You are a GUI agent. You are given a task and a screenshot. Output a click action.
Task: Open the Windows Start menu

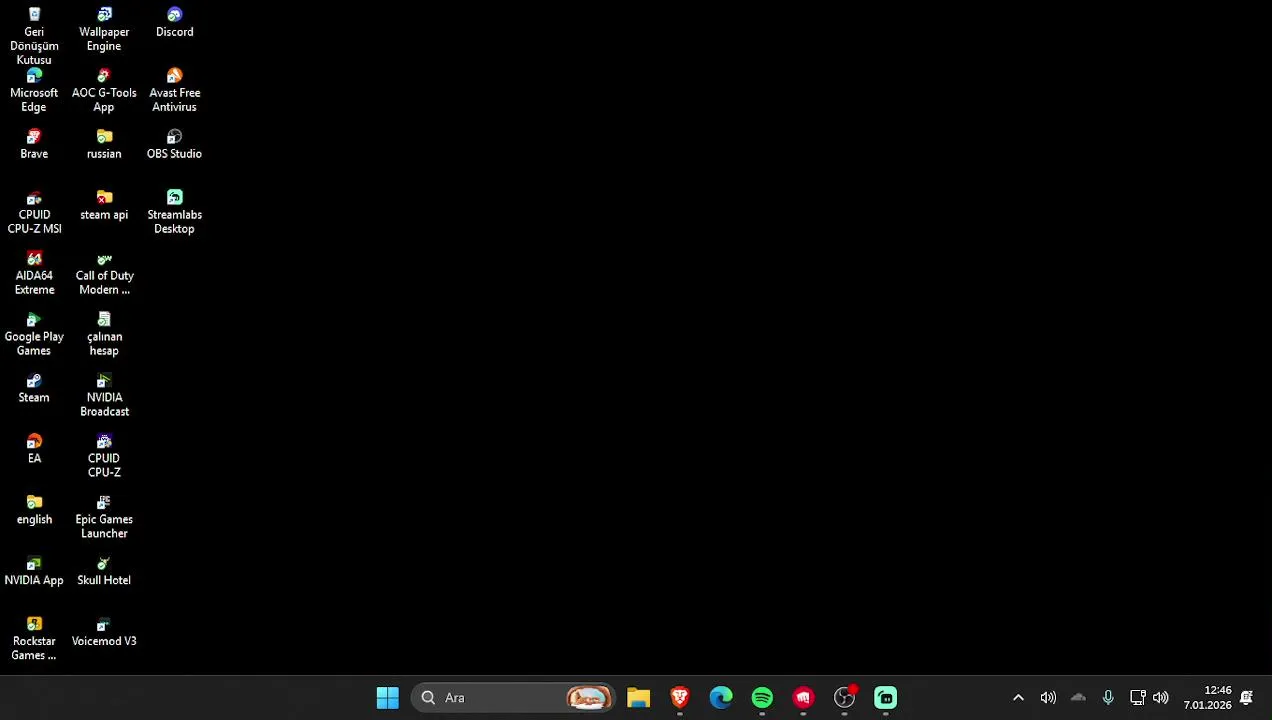click(388, 698)
